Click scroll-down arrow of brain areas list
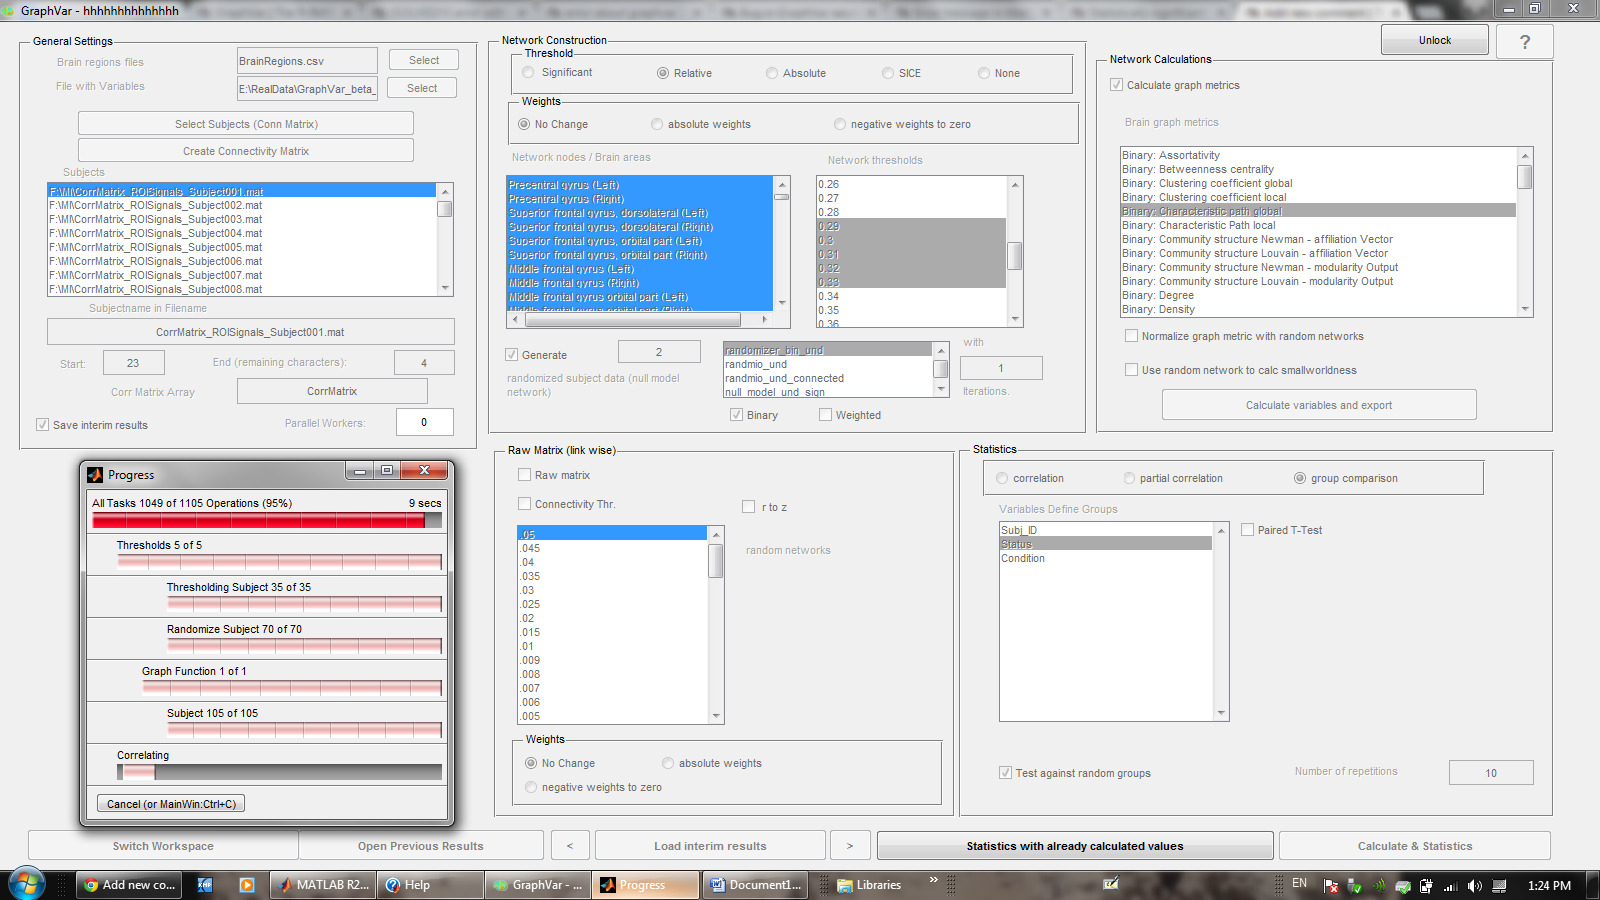This screenshot has height=900, width=1600. pos(782,303)
